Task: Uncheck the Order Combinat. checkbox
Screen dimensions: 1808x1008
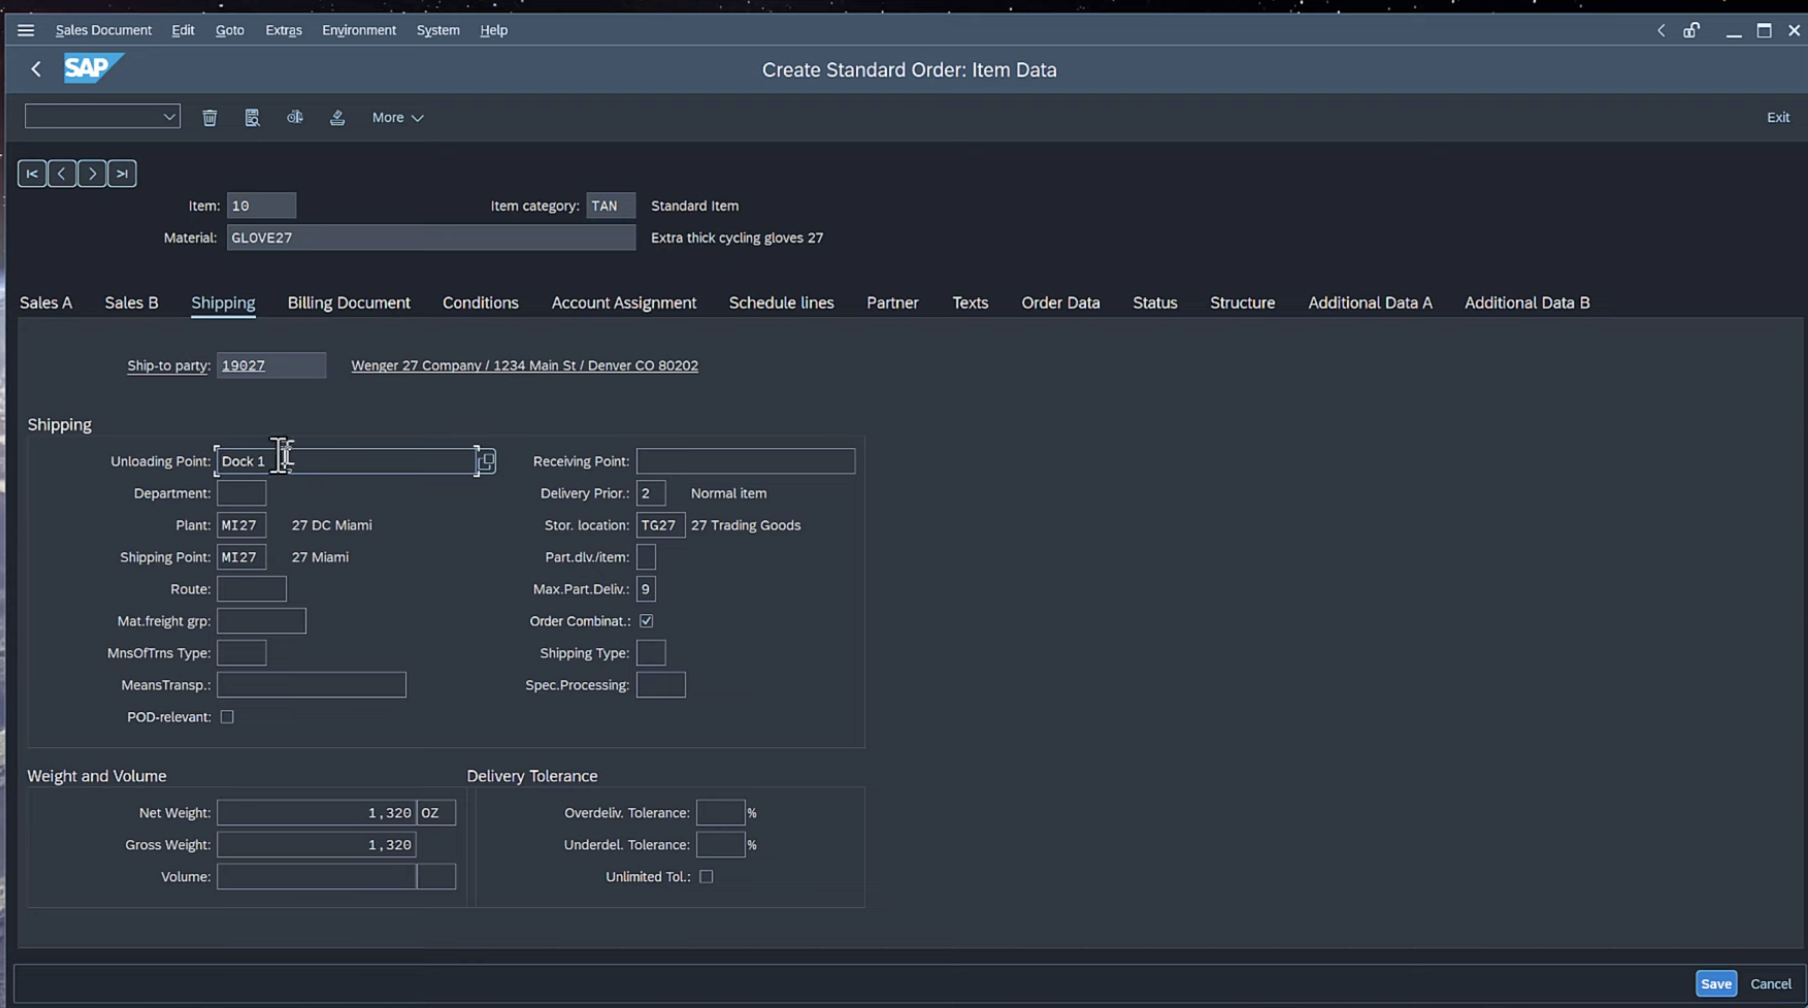Action: pyautogui.click(x=646, y=621)
